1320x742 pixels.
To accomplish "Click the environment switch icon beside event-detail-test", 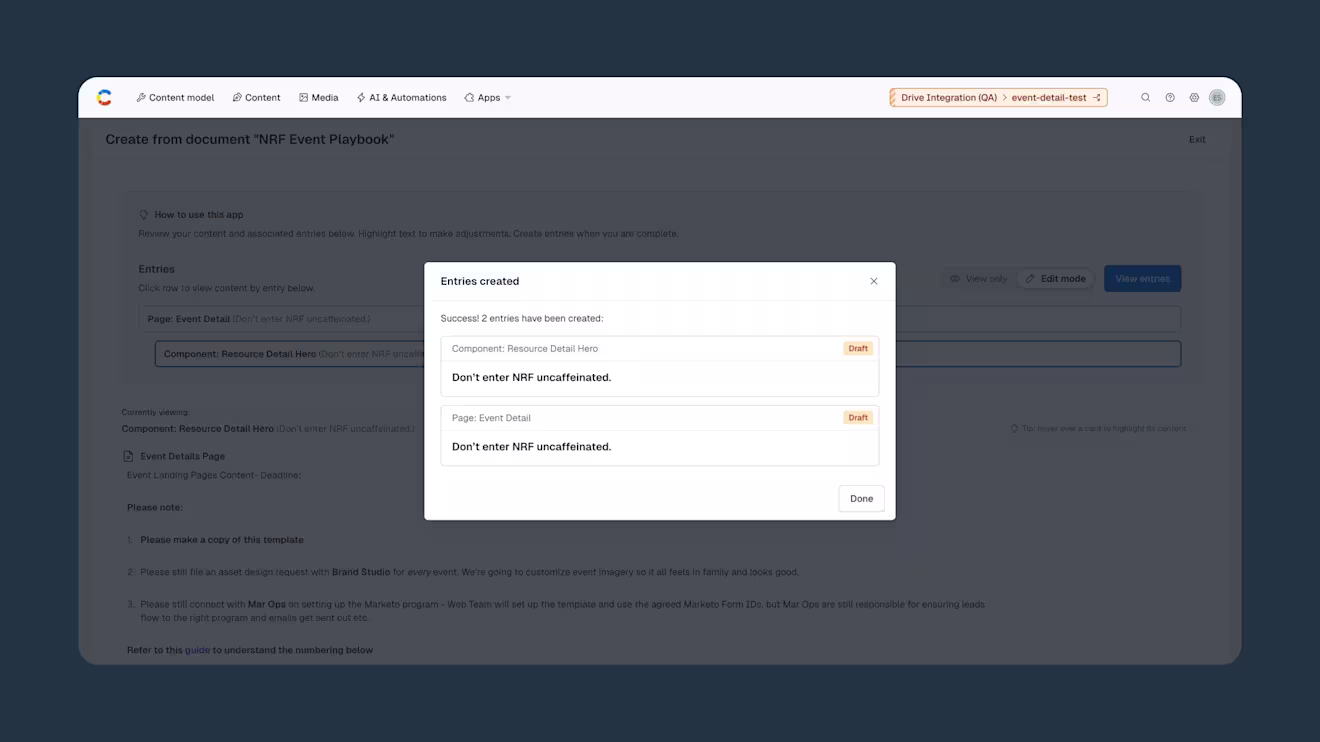I will coord(1097,98).
